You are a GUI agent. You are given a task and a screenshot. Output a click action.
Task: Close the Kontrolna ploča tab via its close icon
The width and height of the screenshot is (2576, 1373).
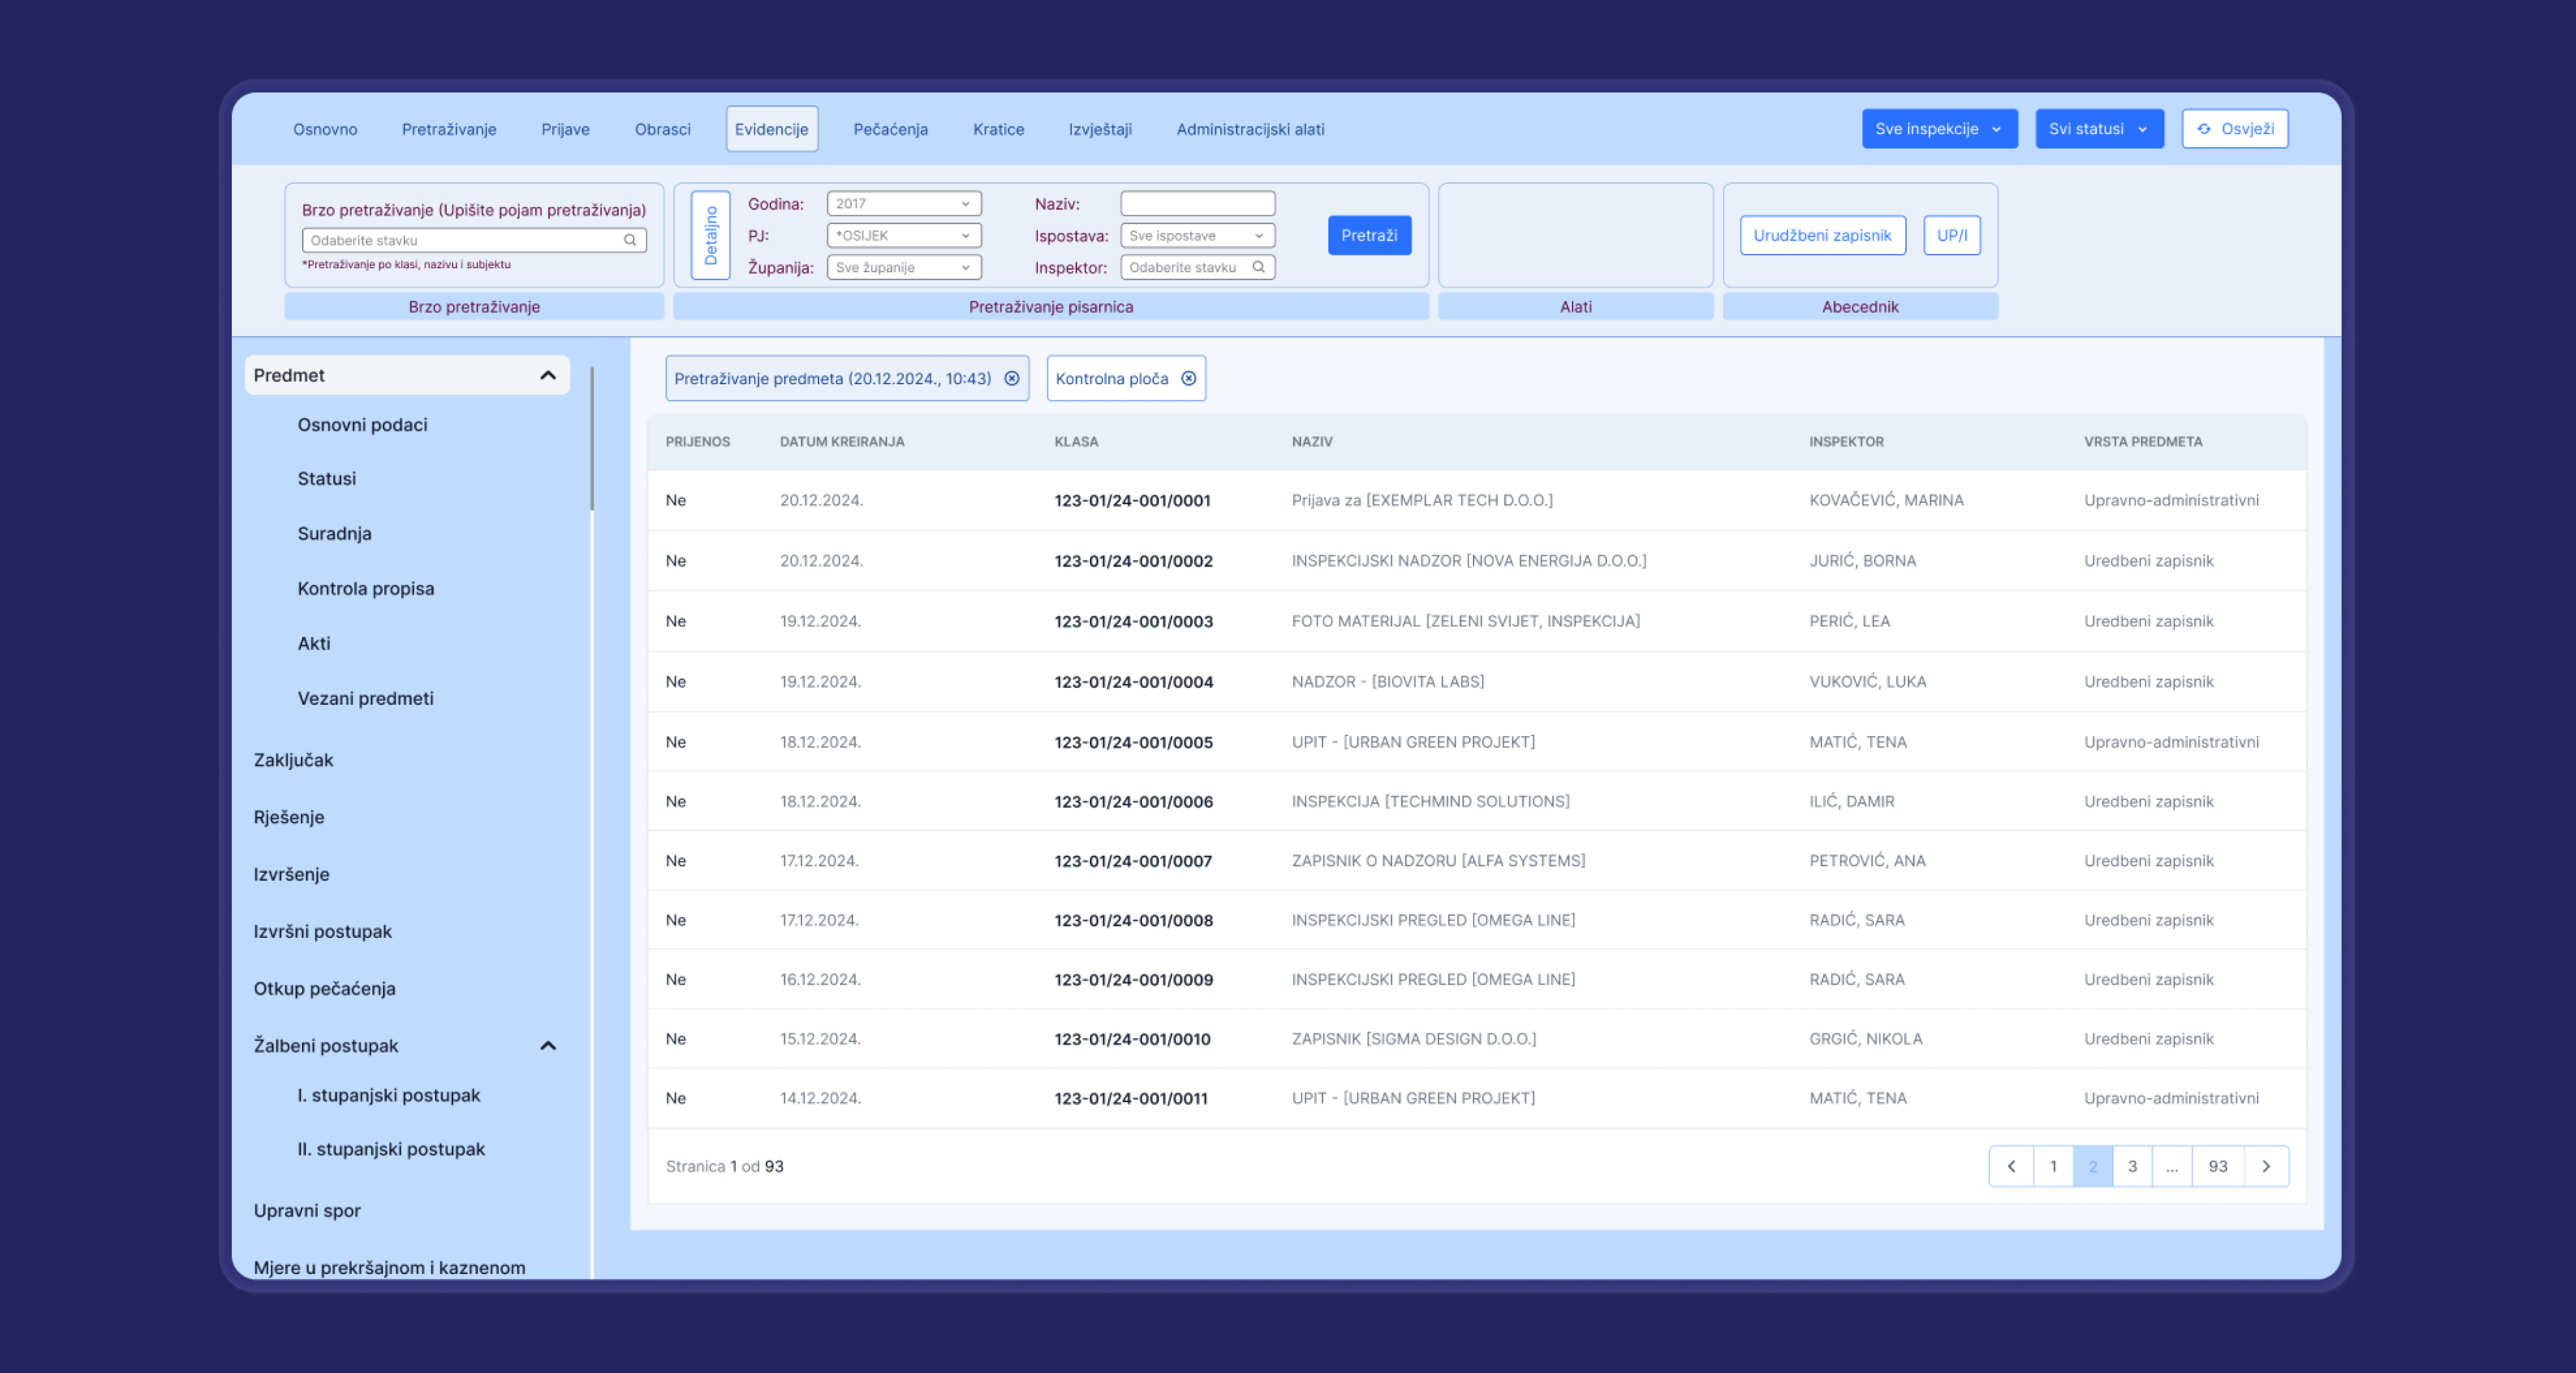click(1188, 378)
